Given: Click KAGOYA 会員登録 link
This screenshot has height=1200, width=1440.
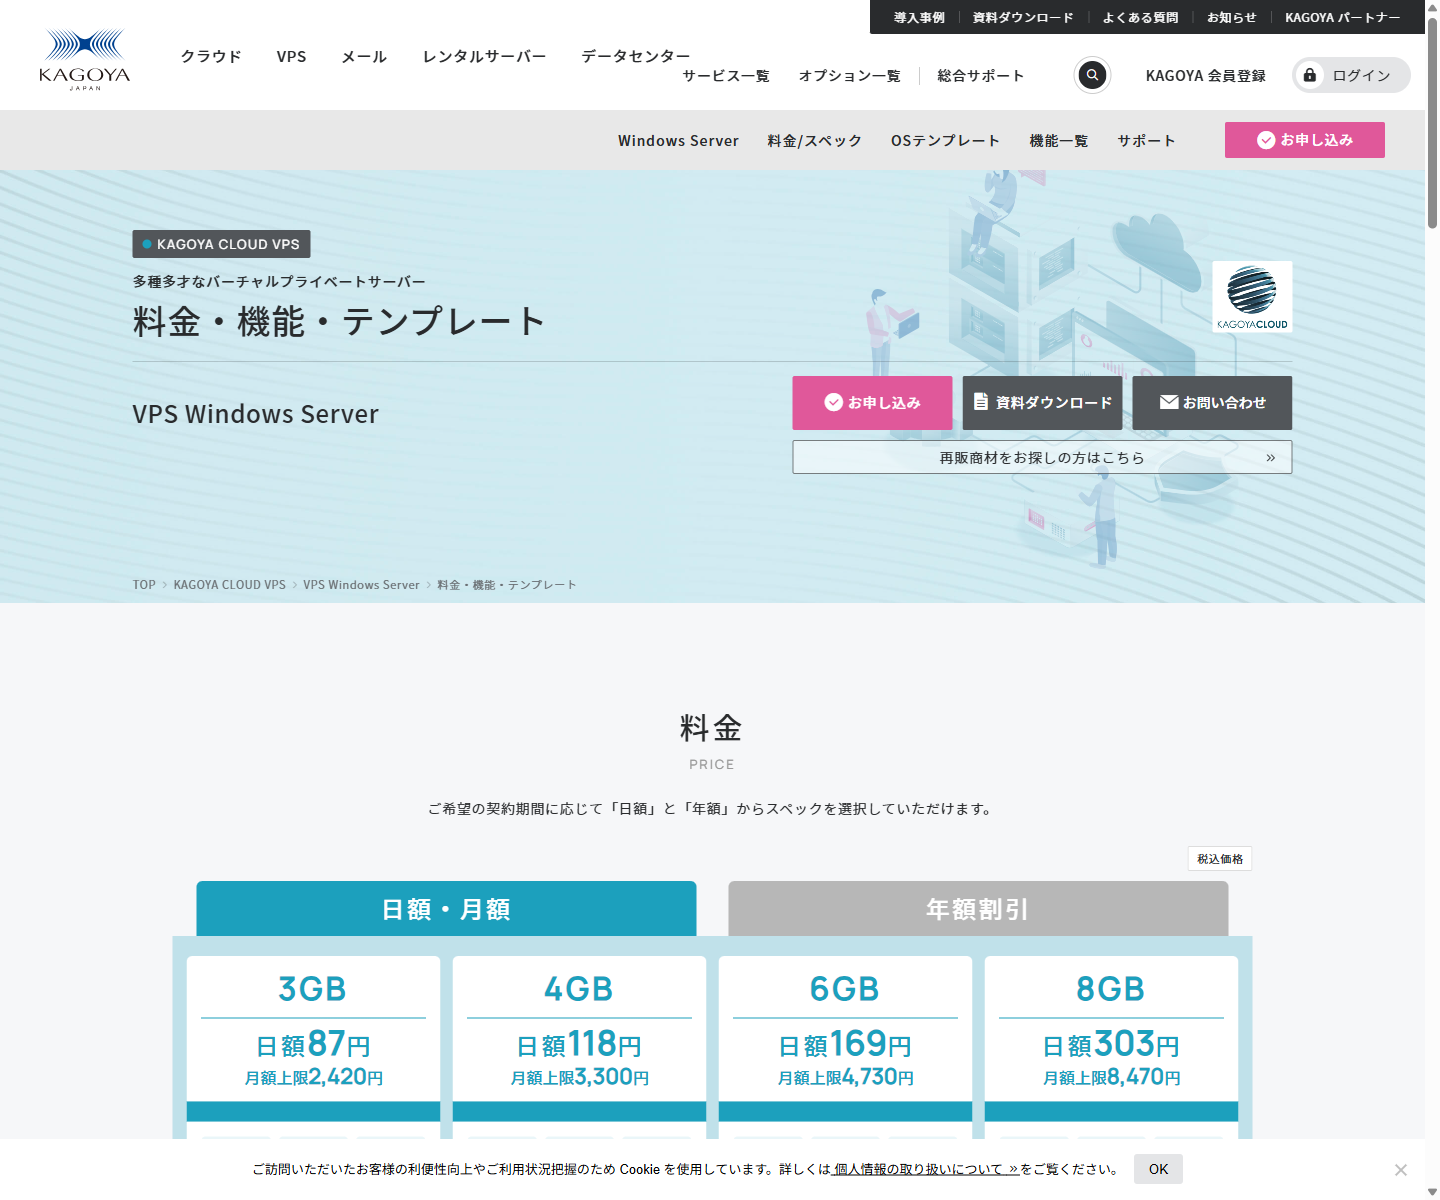Looking at the screenshot, I should point(1206,76).
